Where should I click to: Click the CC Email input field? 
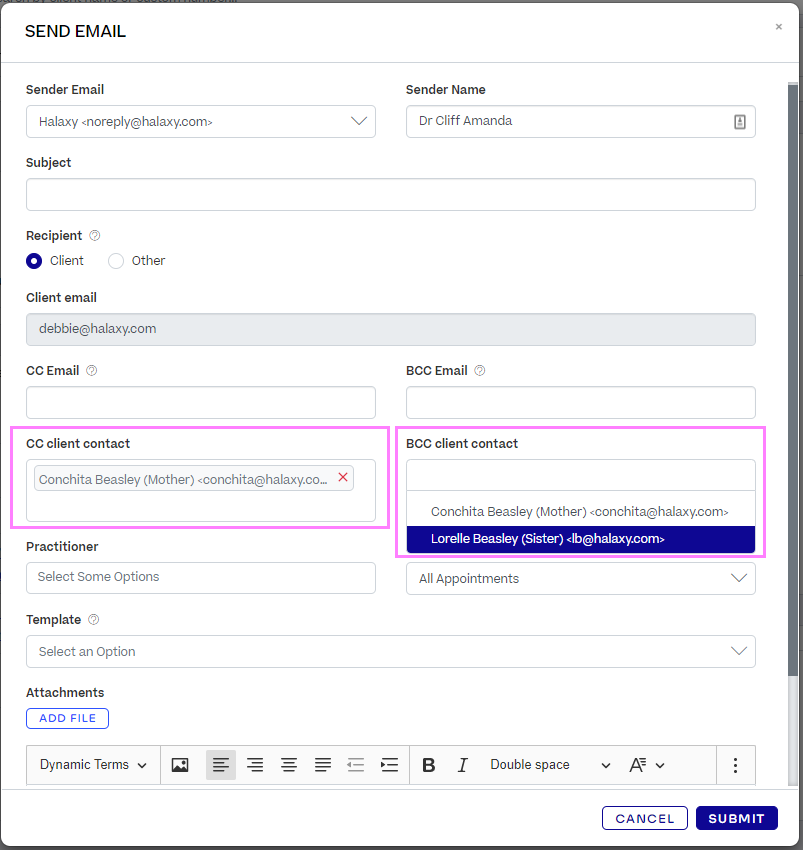(201, 402)
